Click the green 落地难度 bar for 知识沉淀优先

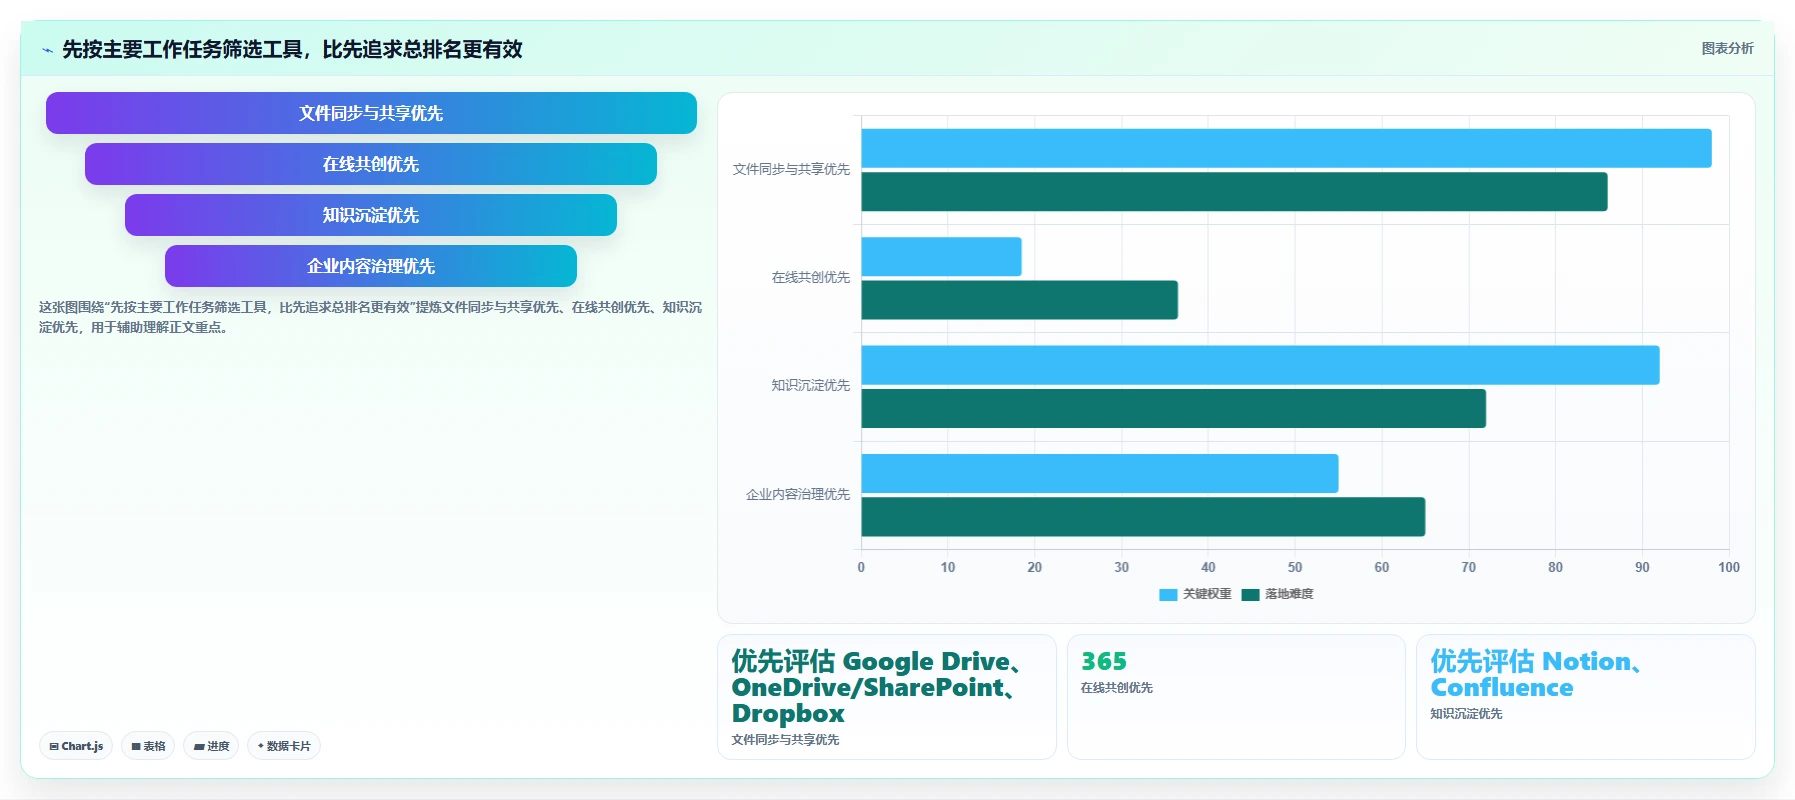click(1173, 409)
